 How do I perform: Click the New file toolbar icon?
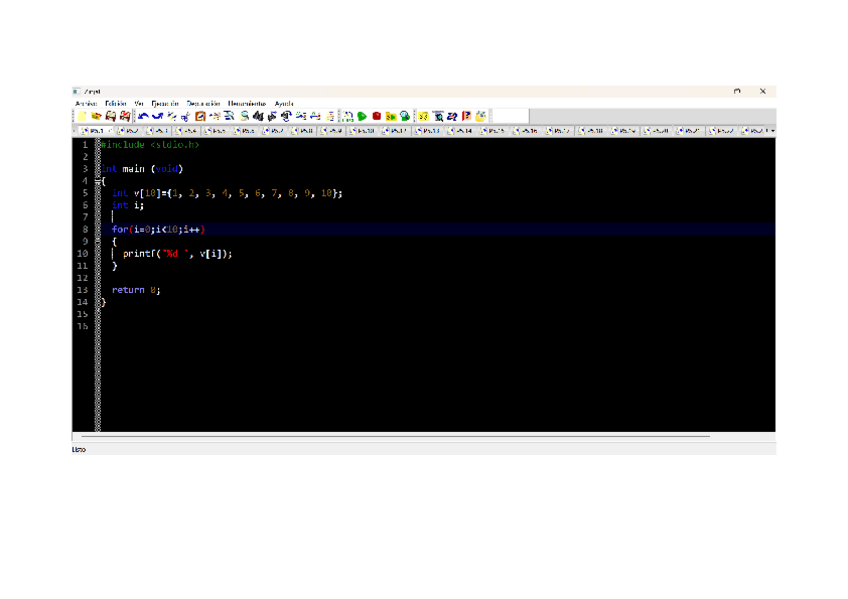pyautogui.click(x=82, y=116)
